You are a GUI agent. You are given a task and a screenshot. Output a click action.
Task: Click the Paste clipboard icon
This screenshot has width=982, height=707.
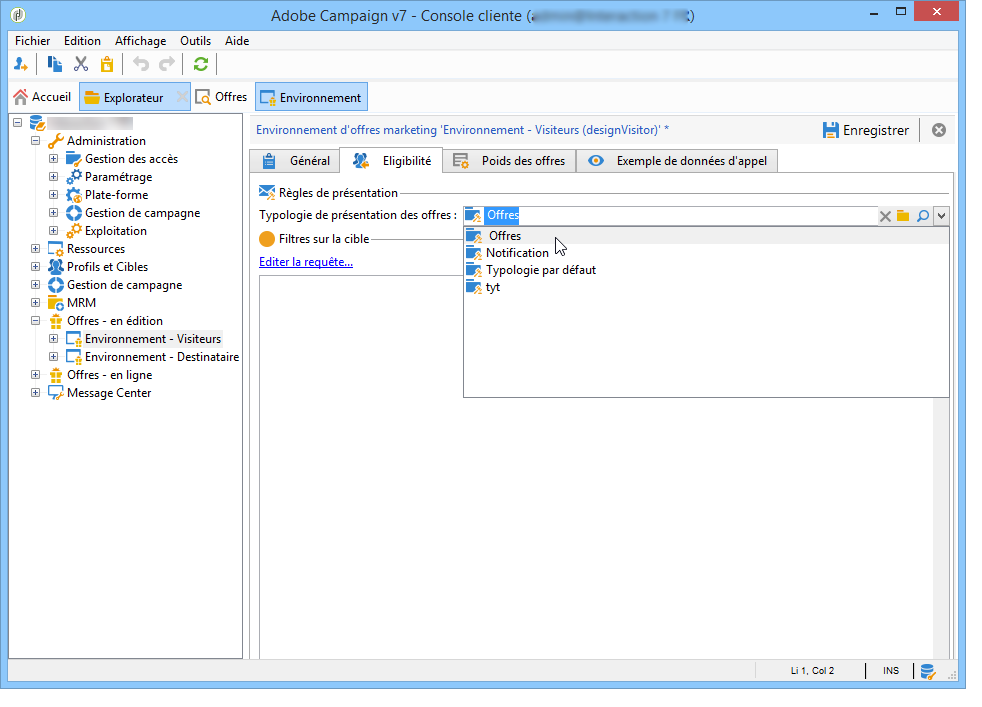[x=107, y=64]
